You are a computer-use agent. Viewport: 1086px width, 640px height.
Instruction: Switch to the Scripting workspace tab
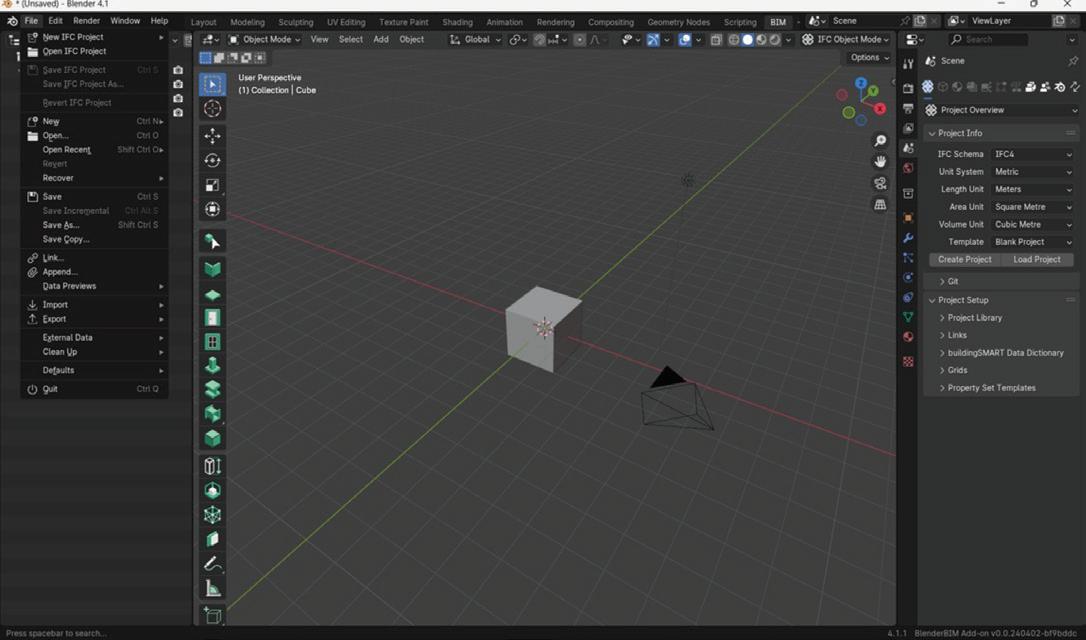740,22
